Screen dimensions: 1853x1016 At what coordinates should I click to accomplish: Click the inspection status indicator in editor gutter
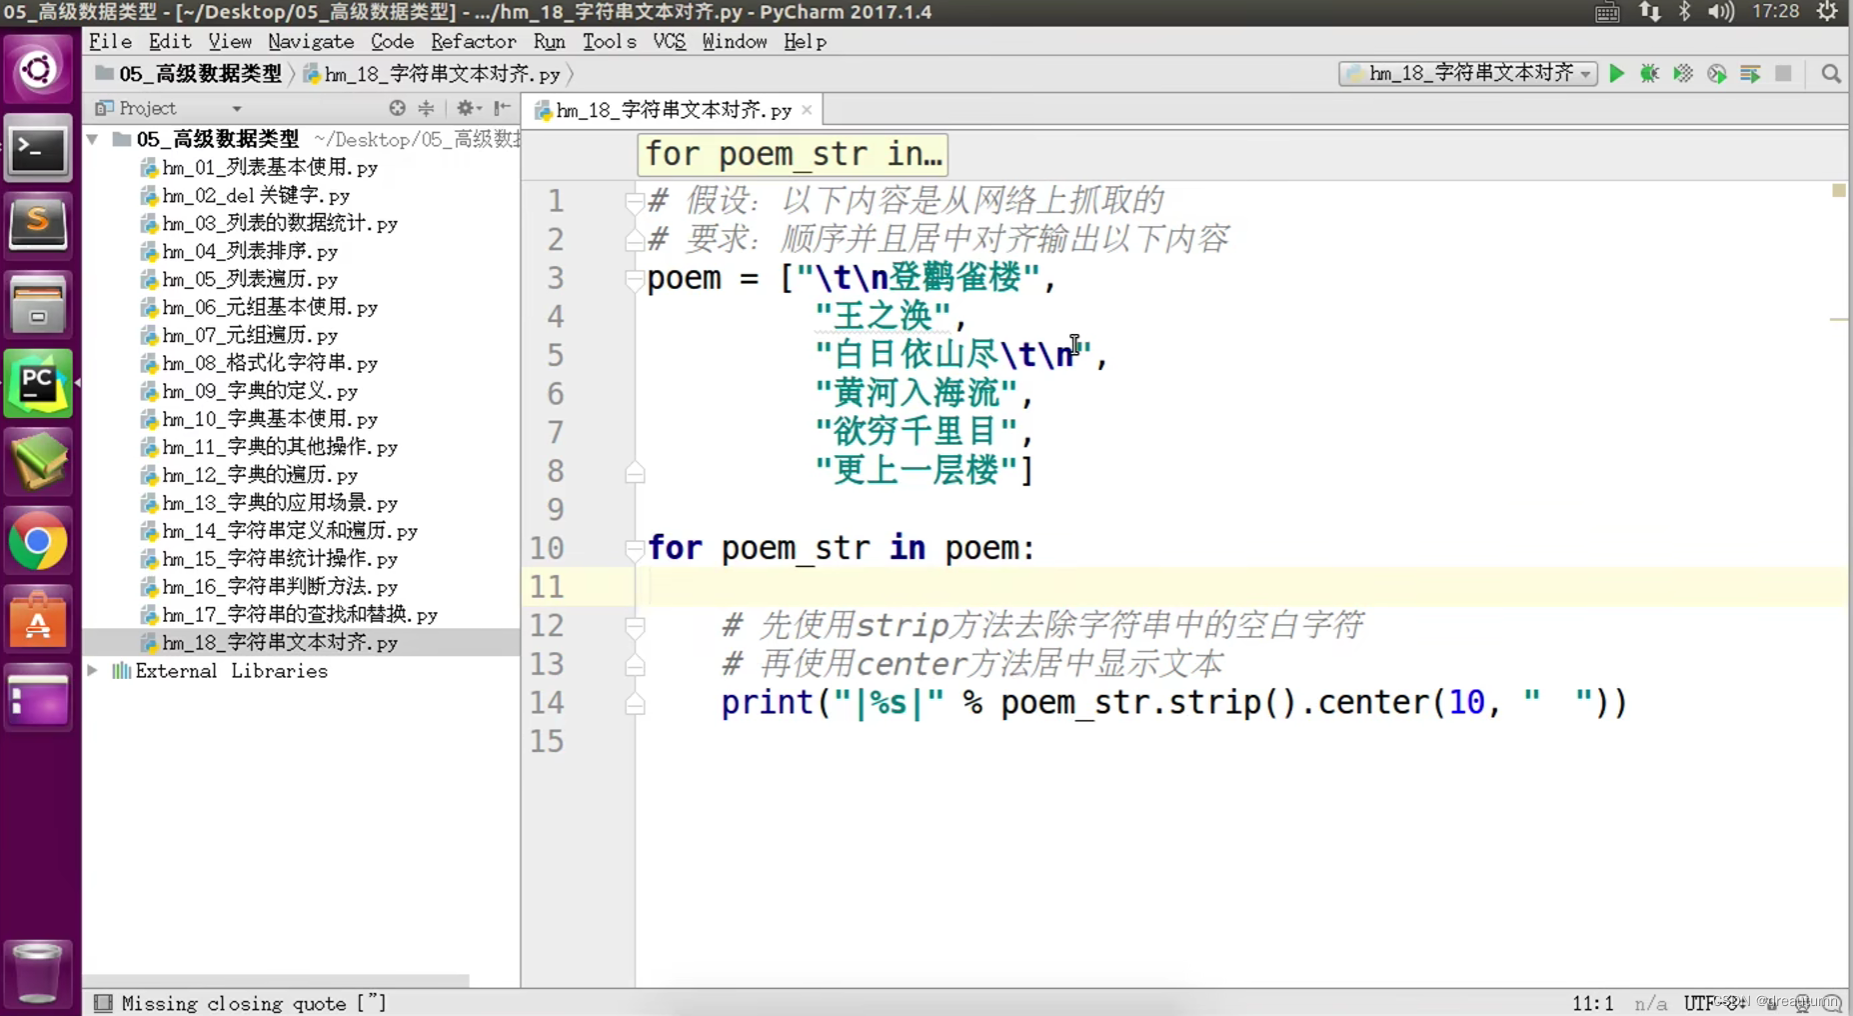click(1838, 190)
